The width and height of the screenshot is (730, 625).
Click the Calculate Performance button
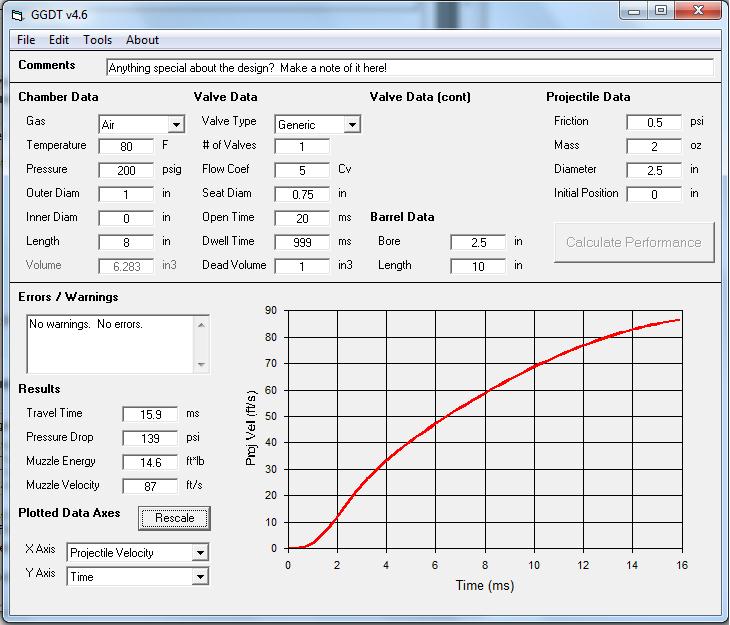click(634, 242)
